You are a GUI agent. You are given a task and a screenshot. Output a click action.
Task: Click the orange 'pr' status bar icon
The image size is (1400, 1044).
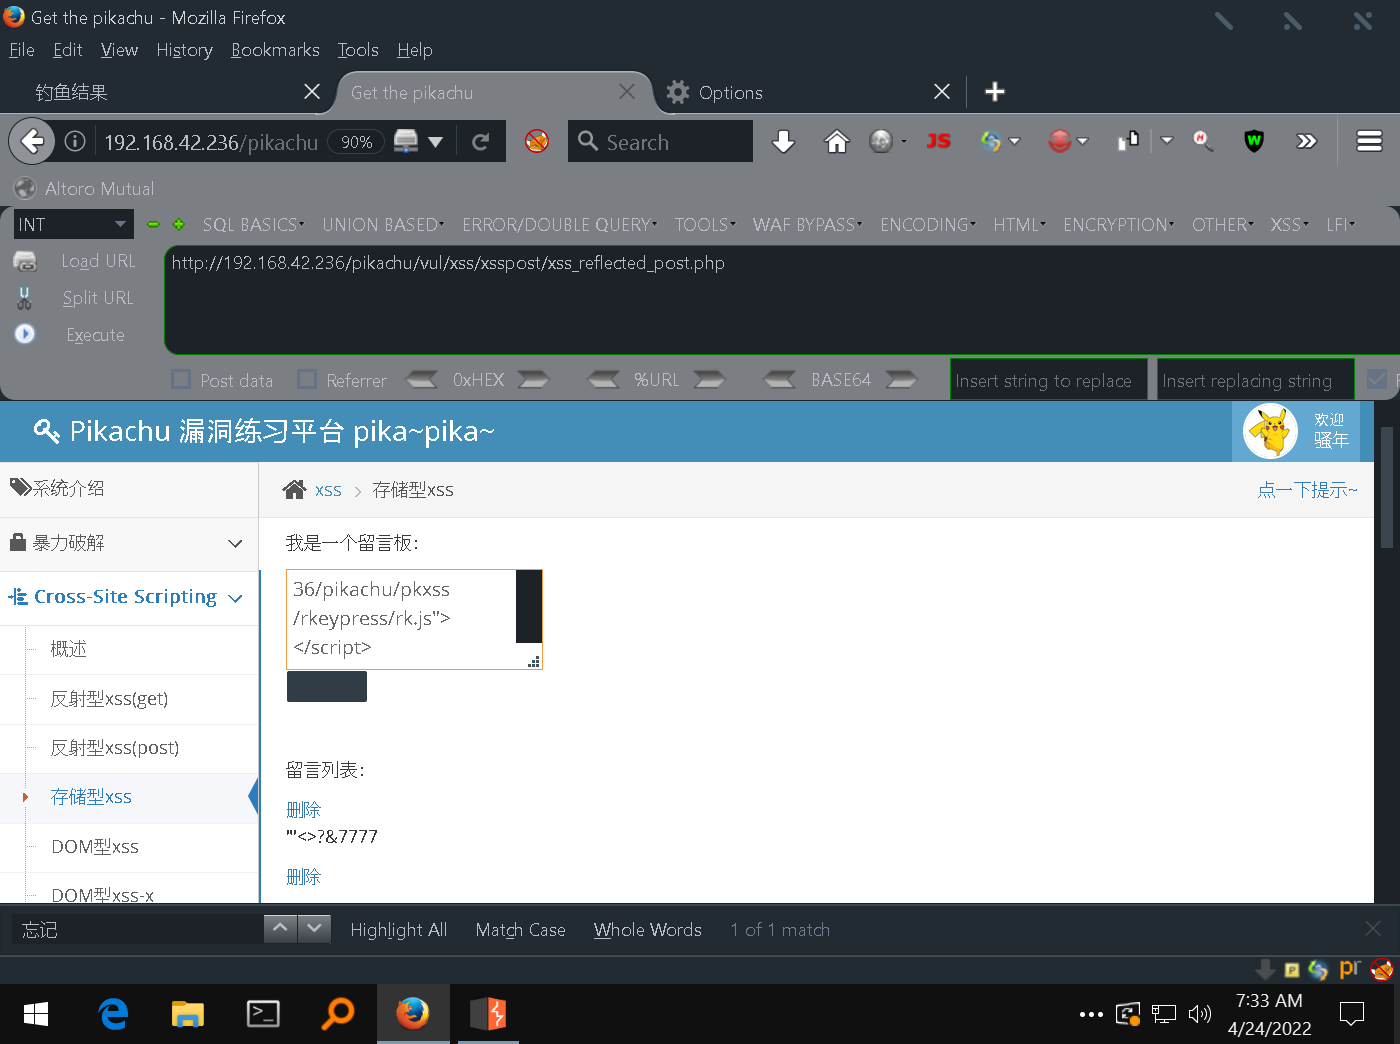(1350, 968)
